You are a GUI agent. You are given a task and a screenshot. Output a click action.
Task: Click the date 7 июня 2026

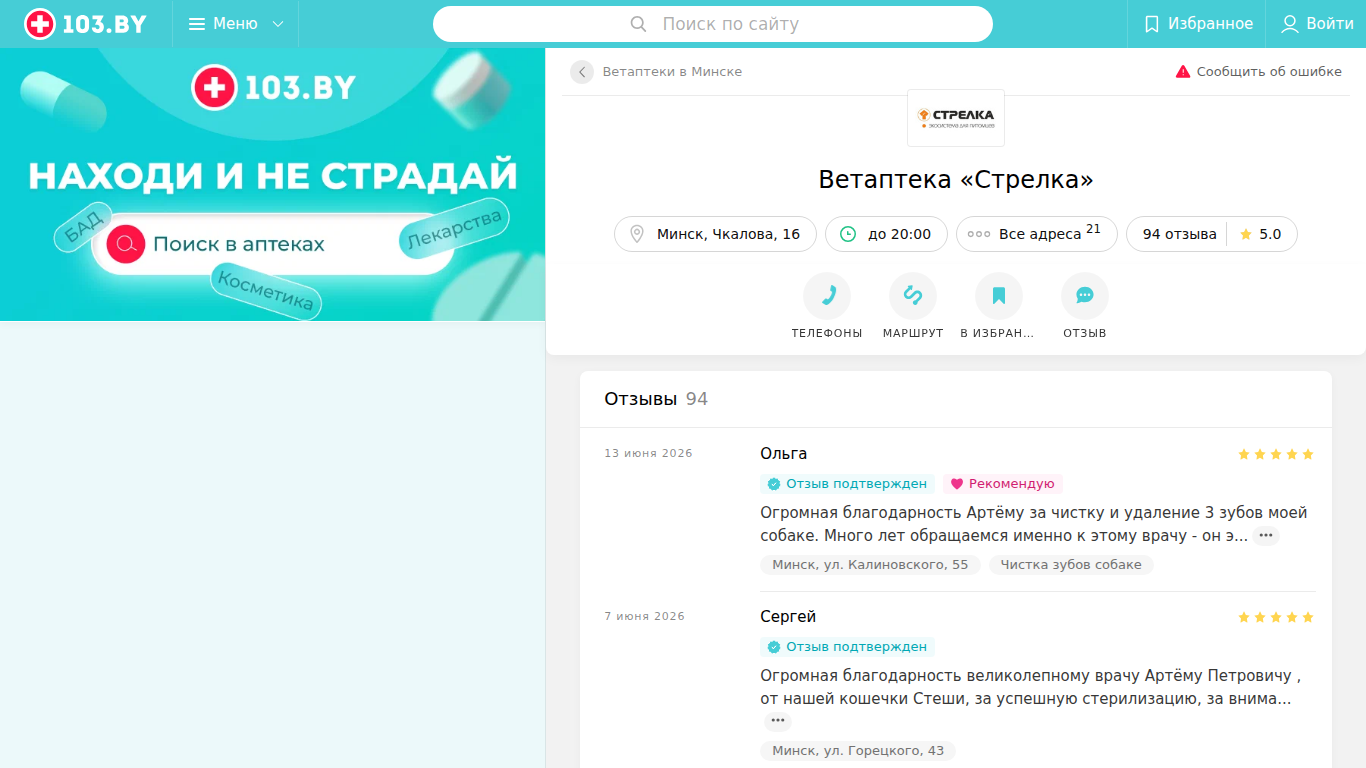point(644,617)
